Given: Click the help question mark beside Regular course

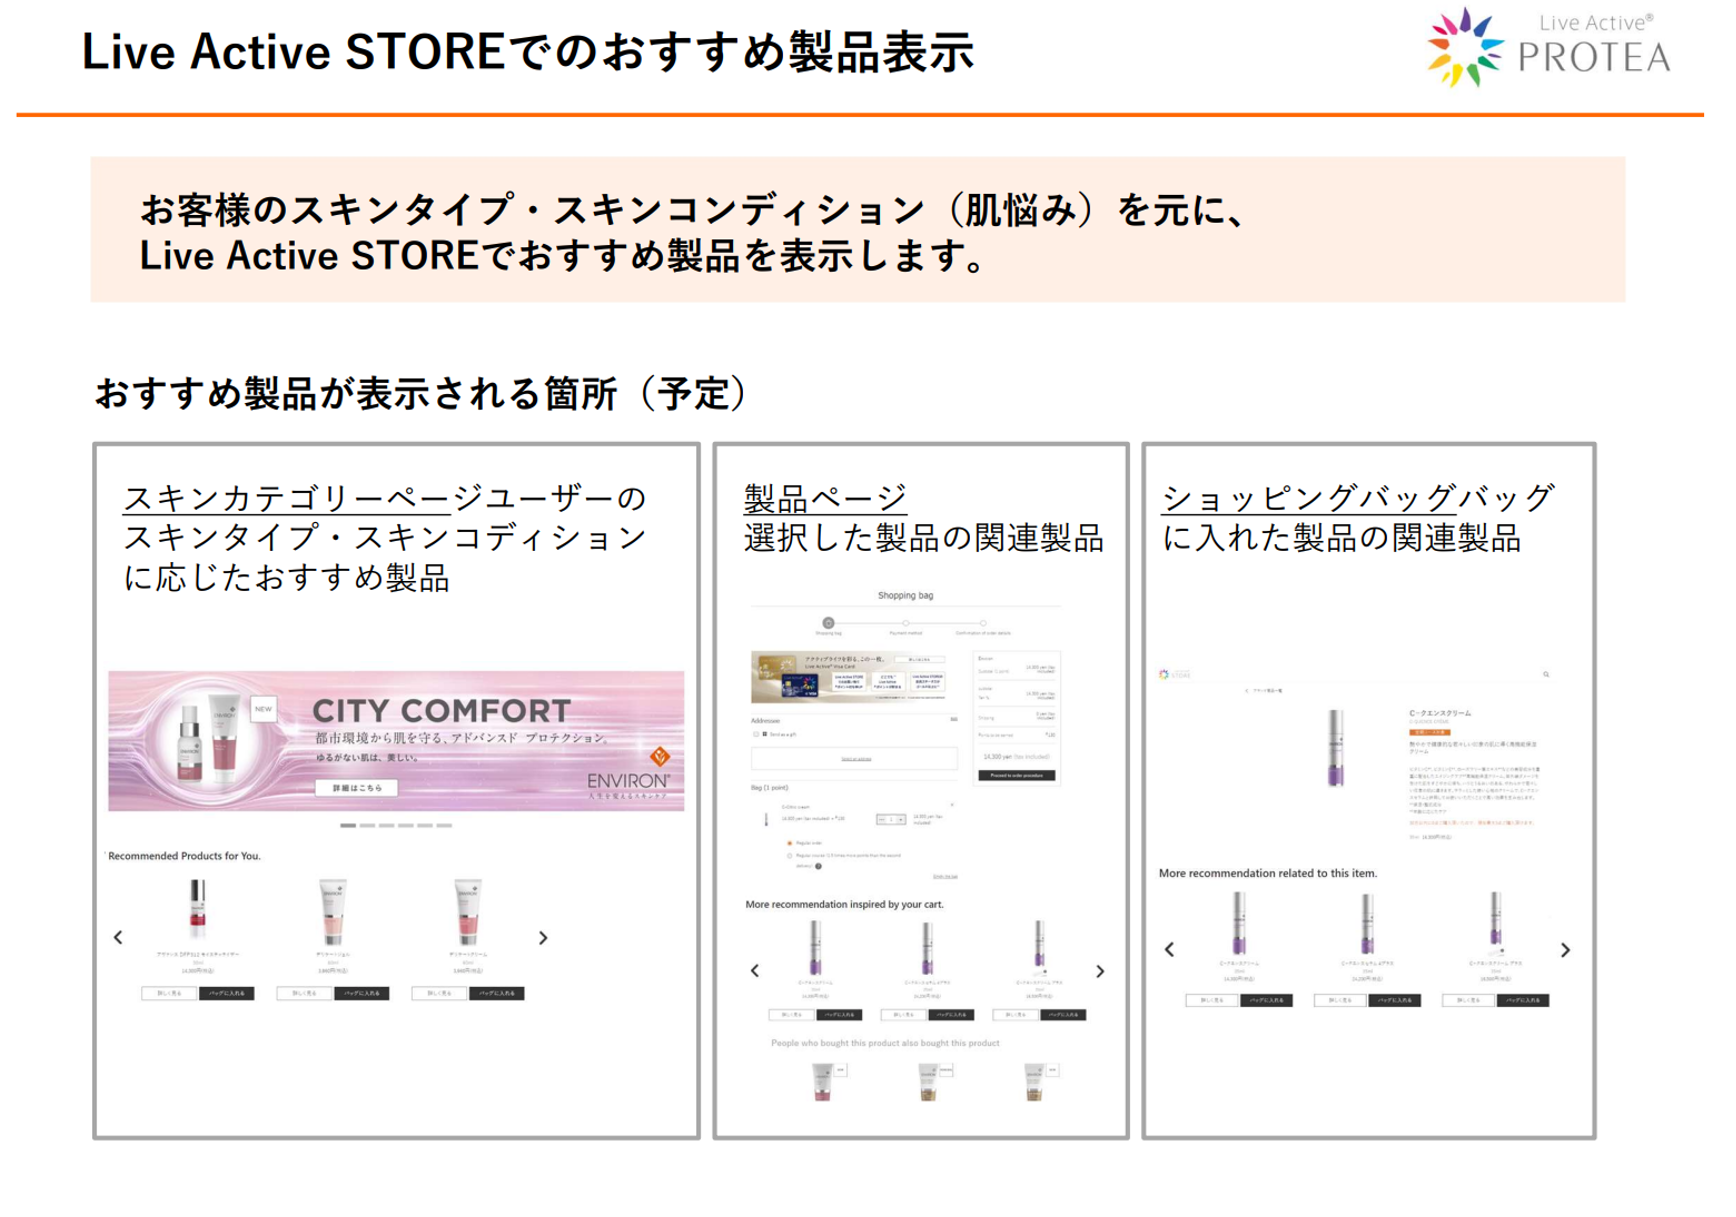Looking at the screenshot, I should 818,866.
